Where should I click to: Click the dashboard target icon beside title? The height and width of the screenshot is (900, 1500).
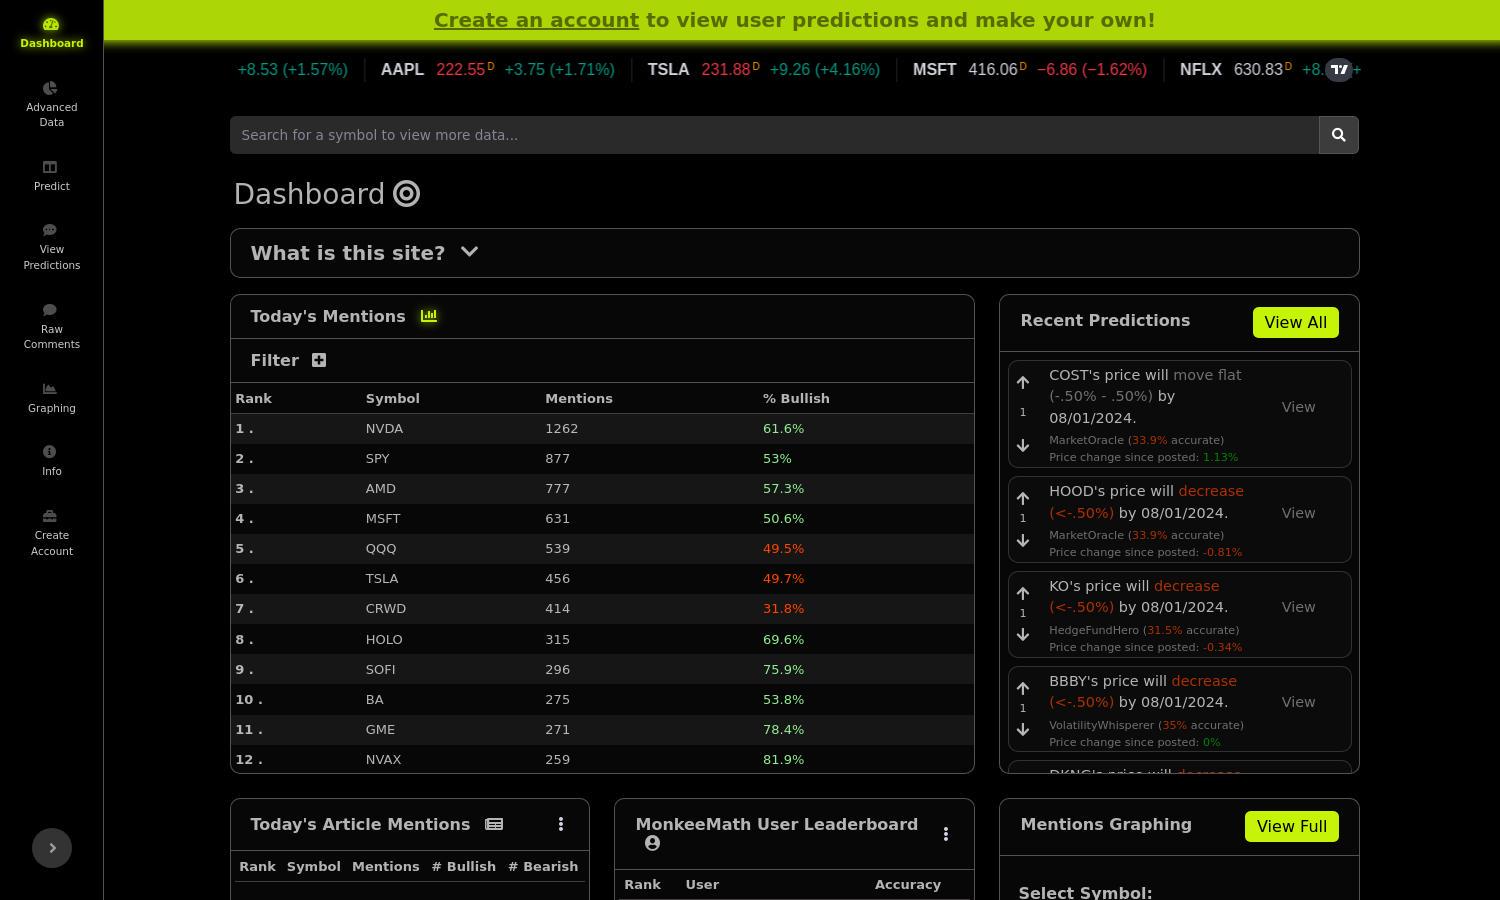point(406,193)
